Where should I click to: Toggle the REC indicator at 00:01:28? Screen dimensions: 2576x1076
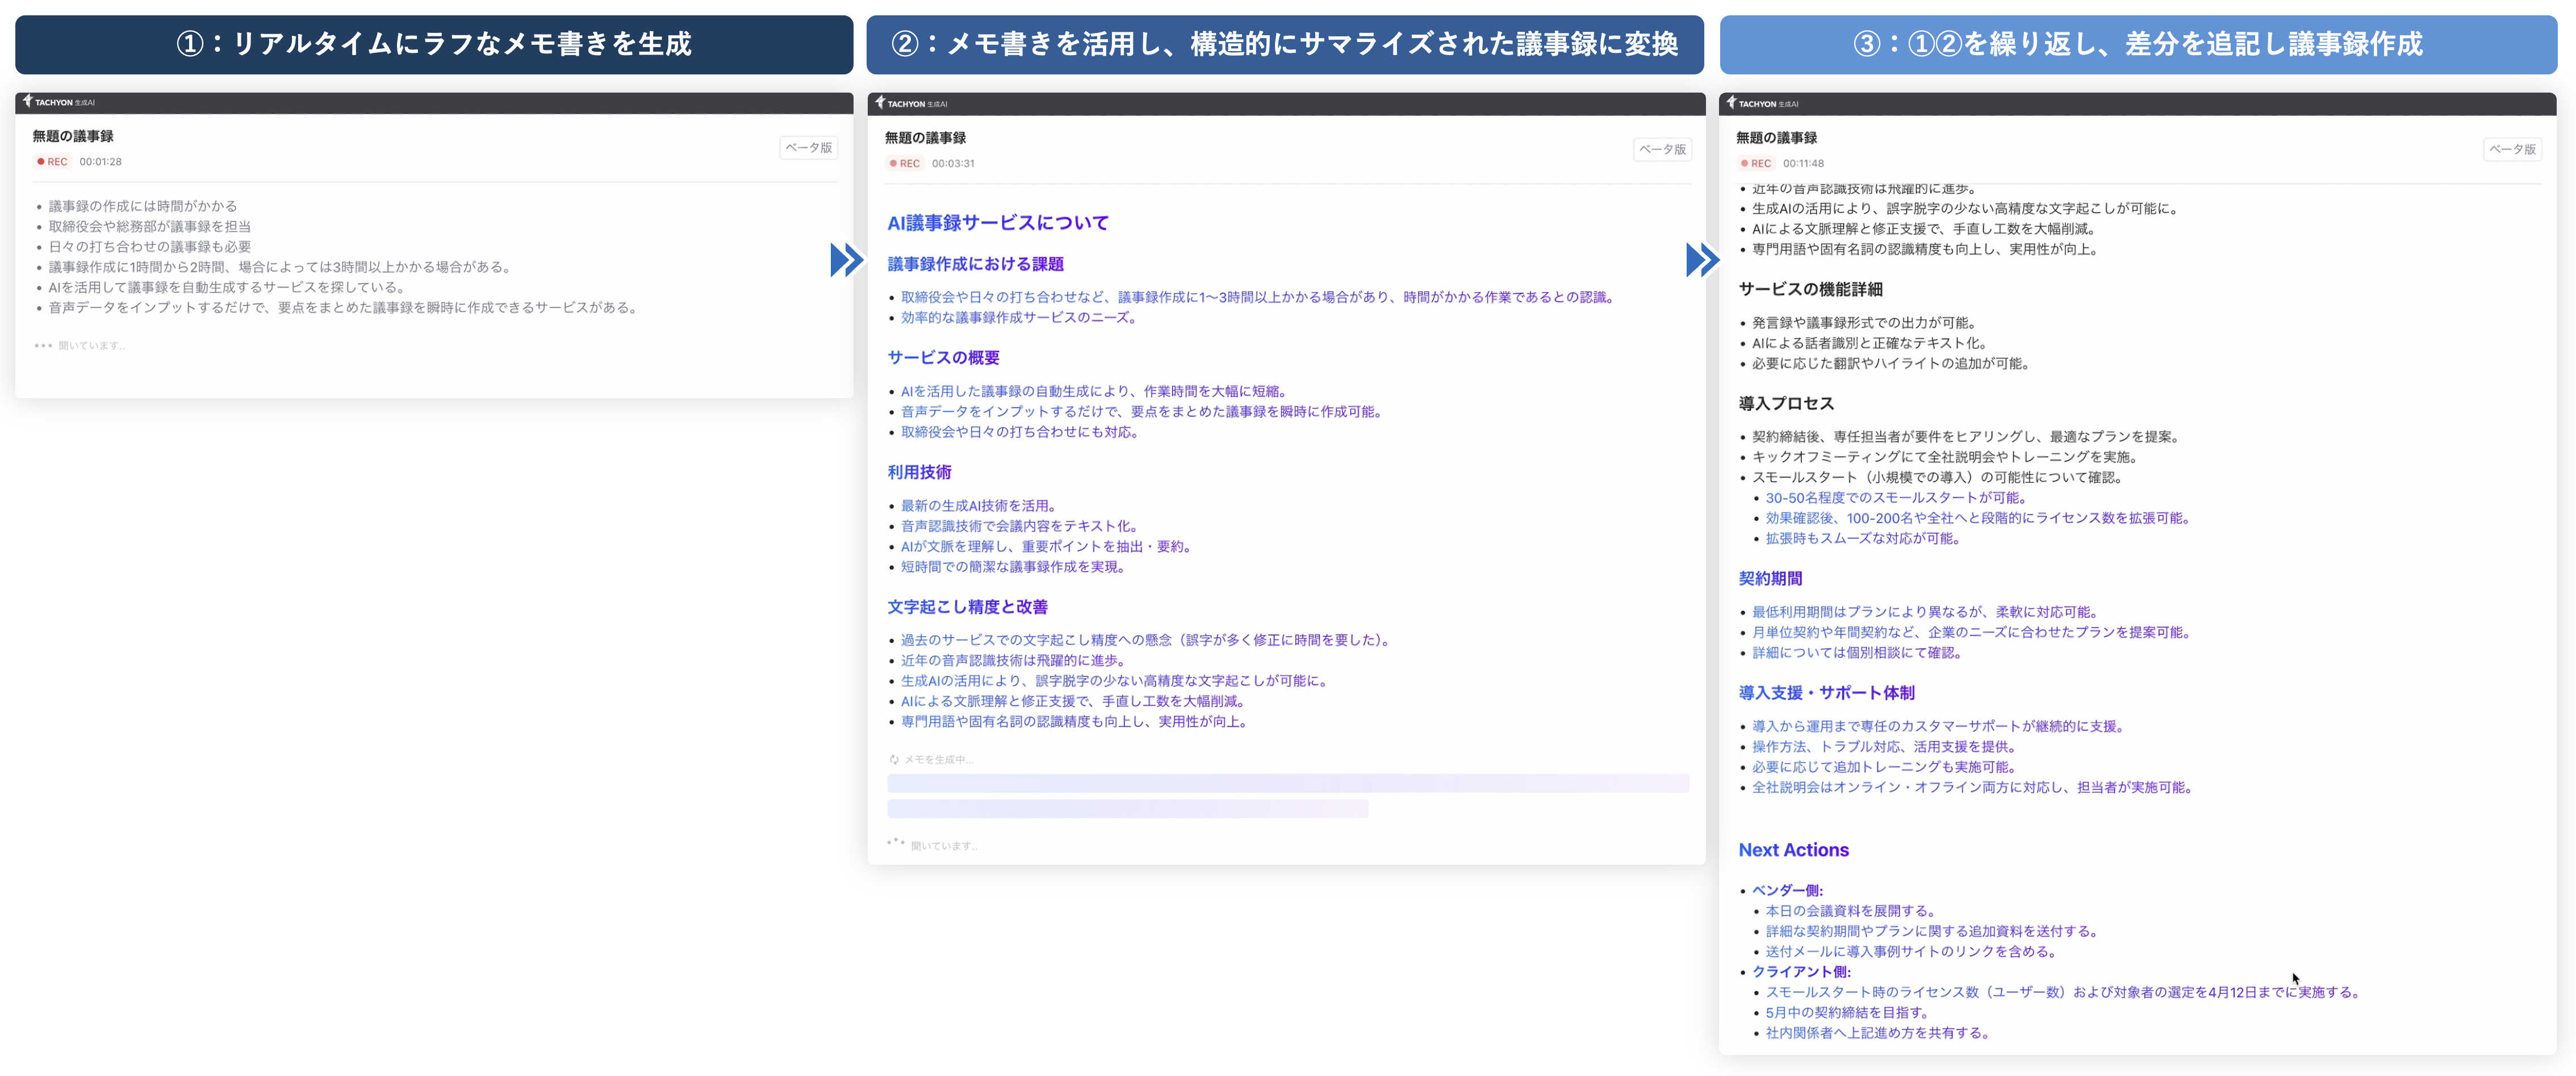52,162
